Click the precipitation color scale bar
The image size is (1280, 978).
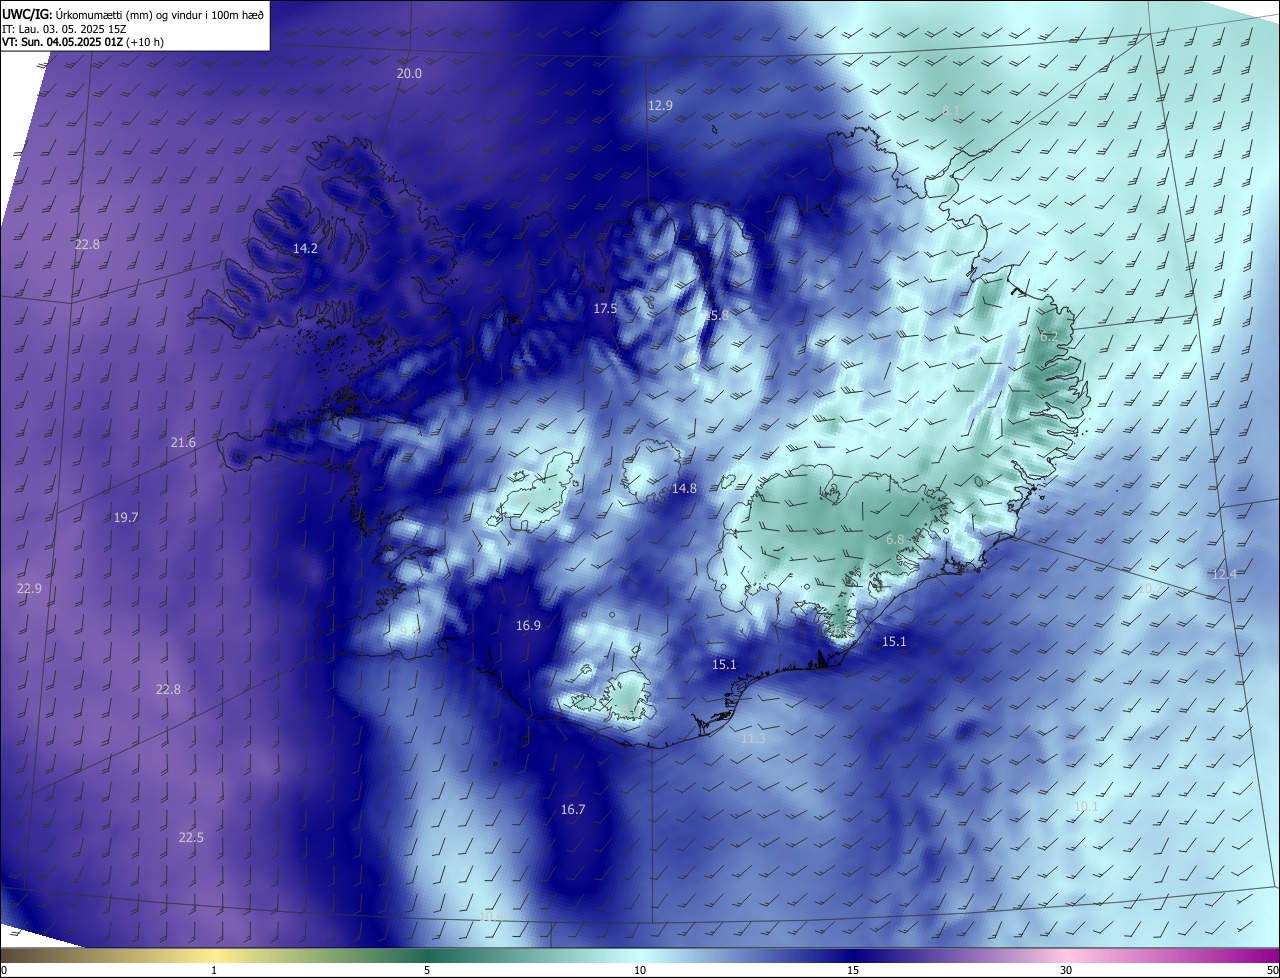(x=640, y=955)
